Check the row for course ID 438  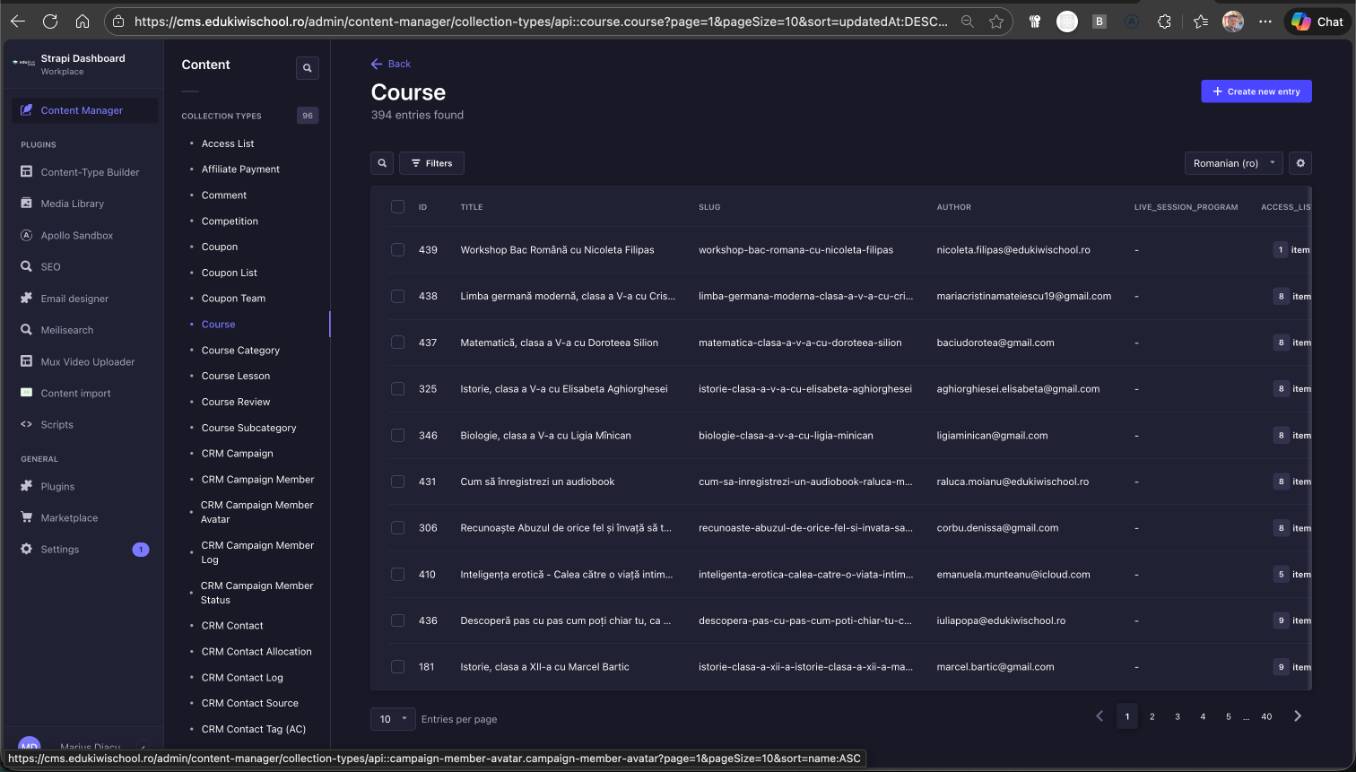(x=397, y=296)
